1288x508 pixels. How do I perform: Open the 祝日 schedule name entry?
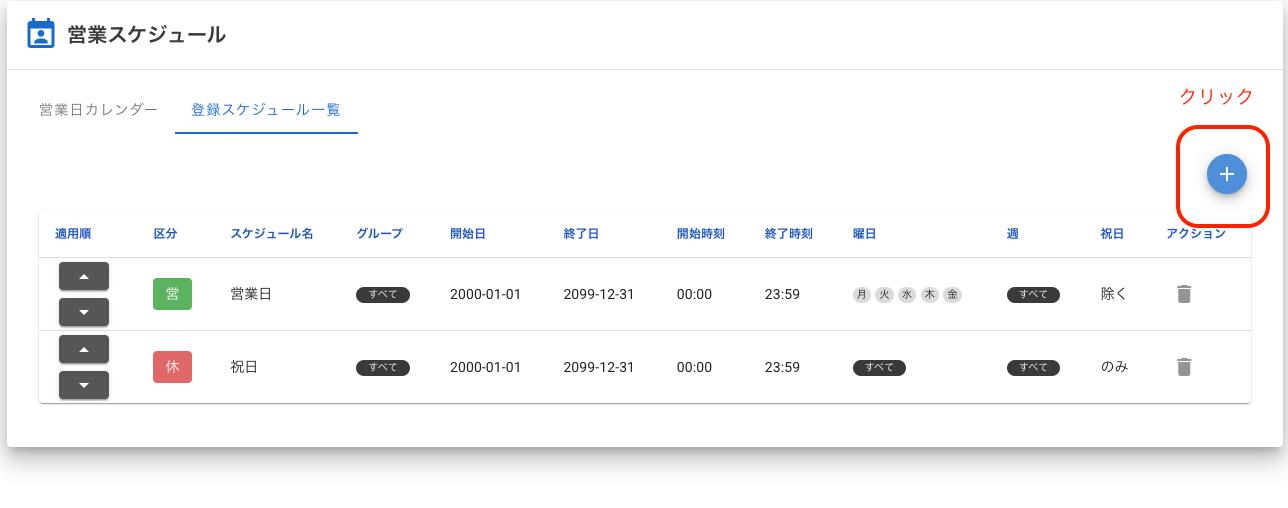click(244, 367)
